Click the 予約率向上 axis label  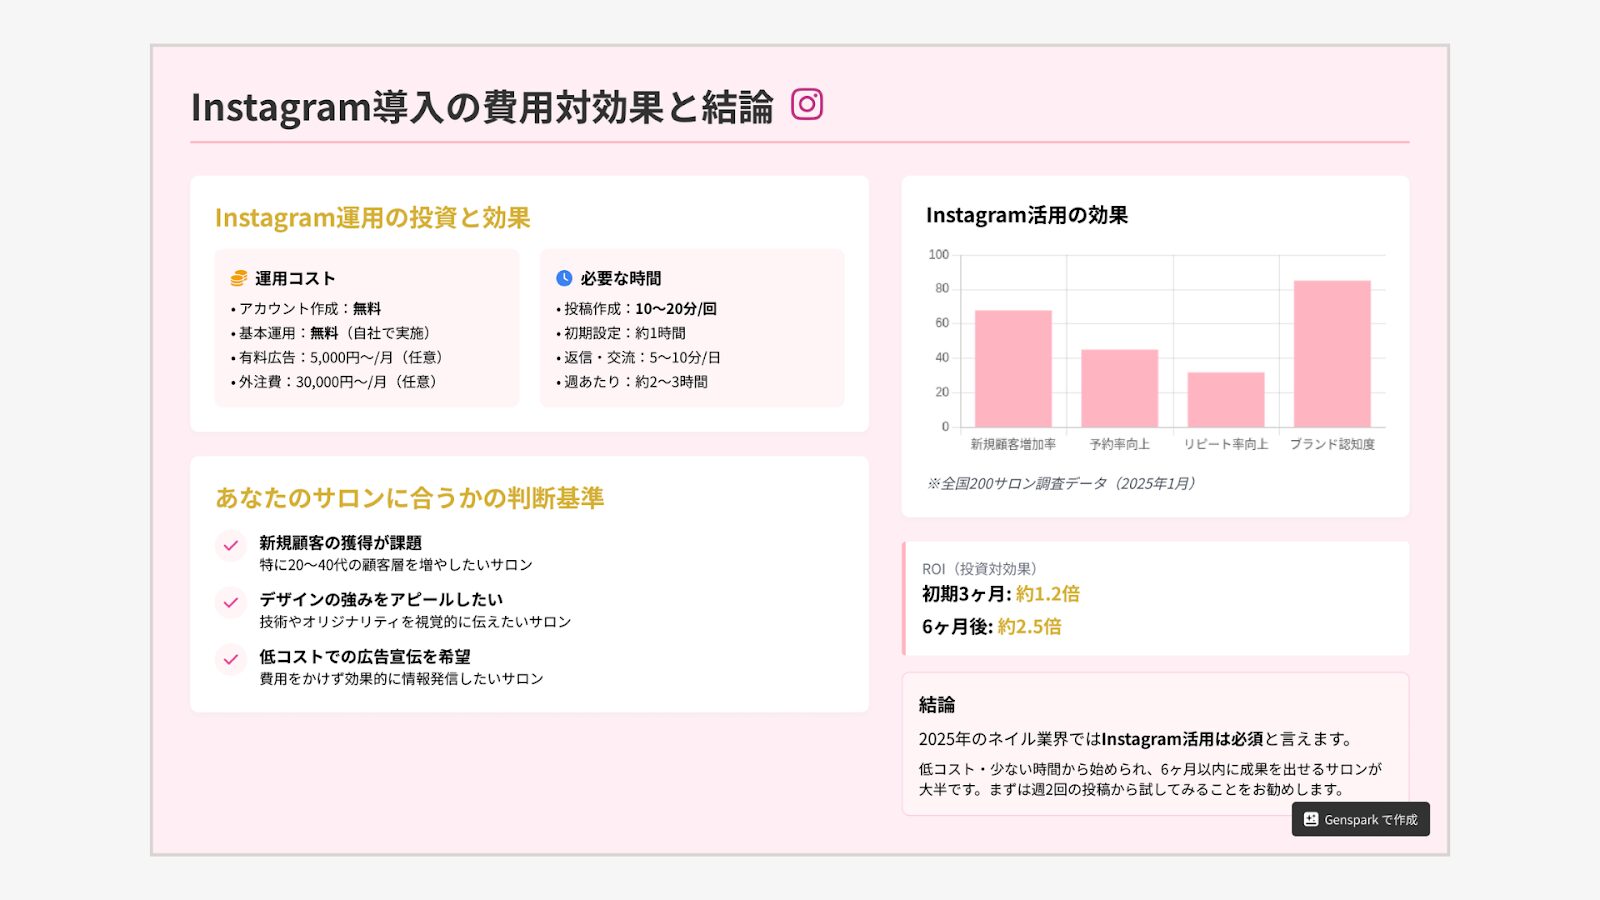[1120, 444]
